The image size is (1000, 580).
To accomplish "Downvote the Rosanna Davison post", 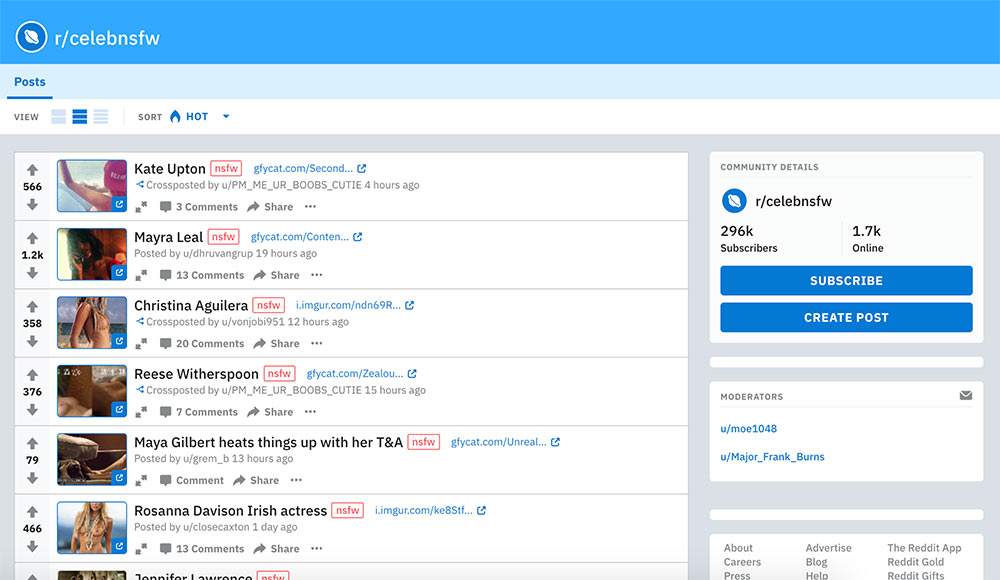I will click(33, 546).
